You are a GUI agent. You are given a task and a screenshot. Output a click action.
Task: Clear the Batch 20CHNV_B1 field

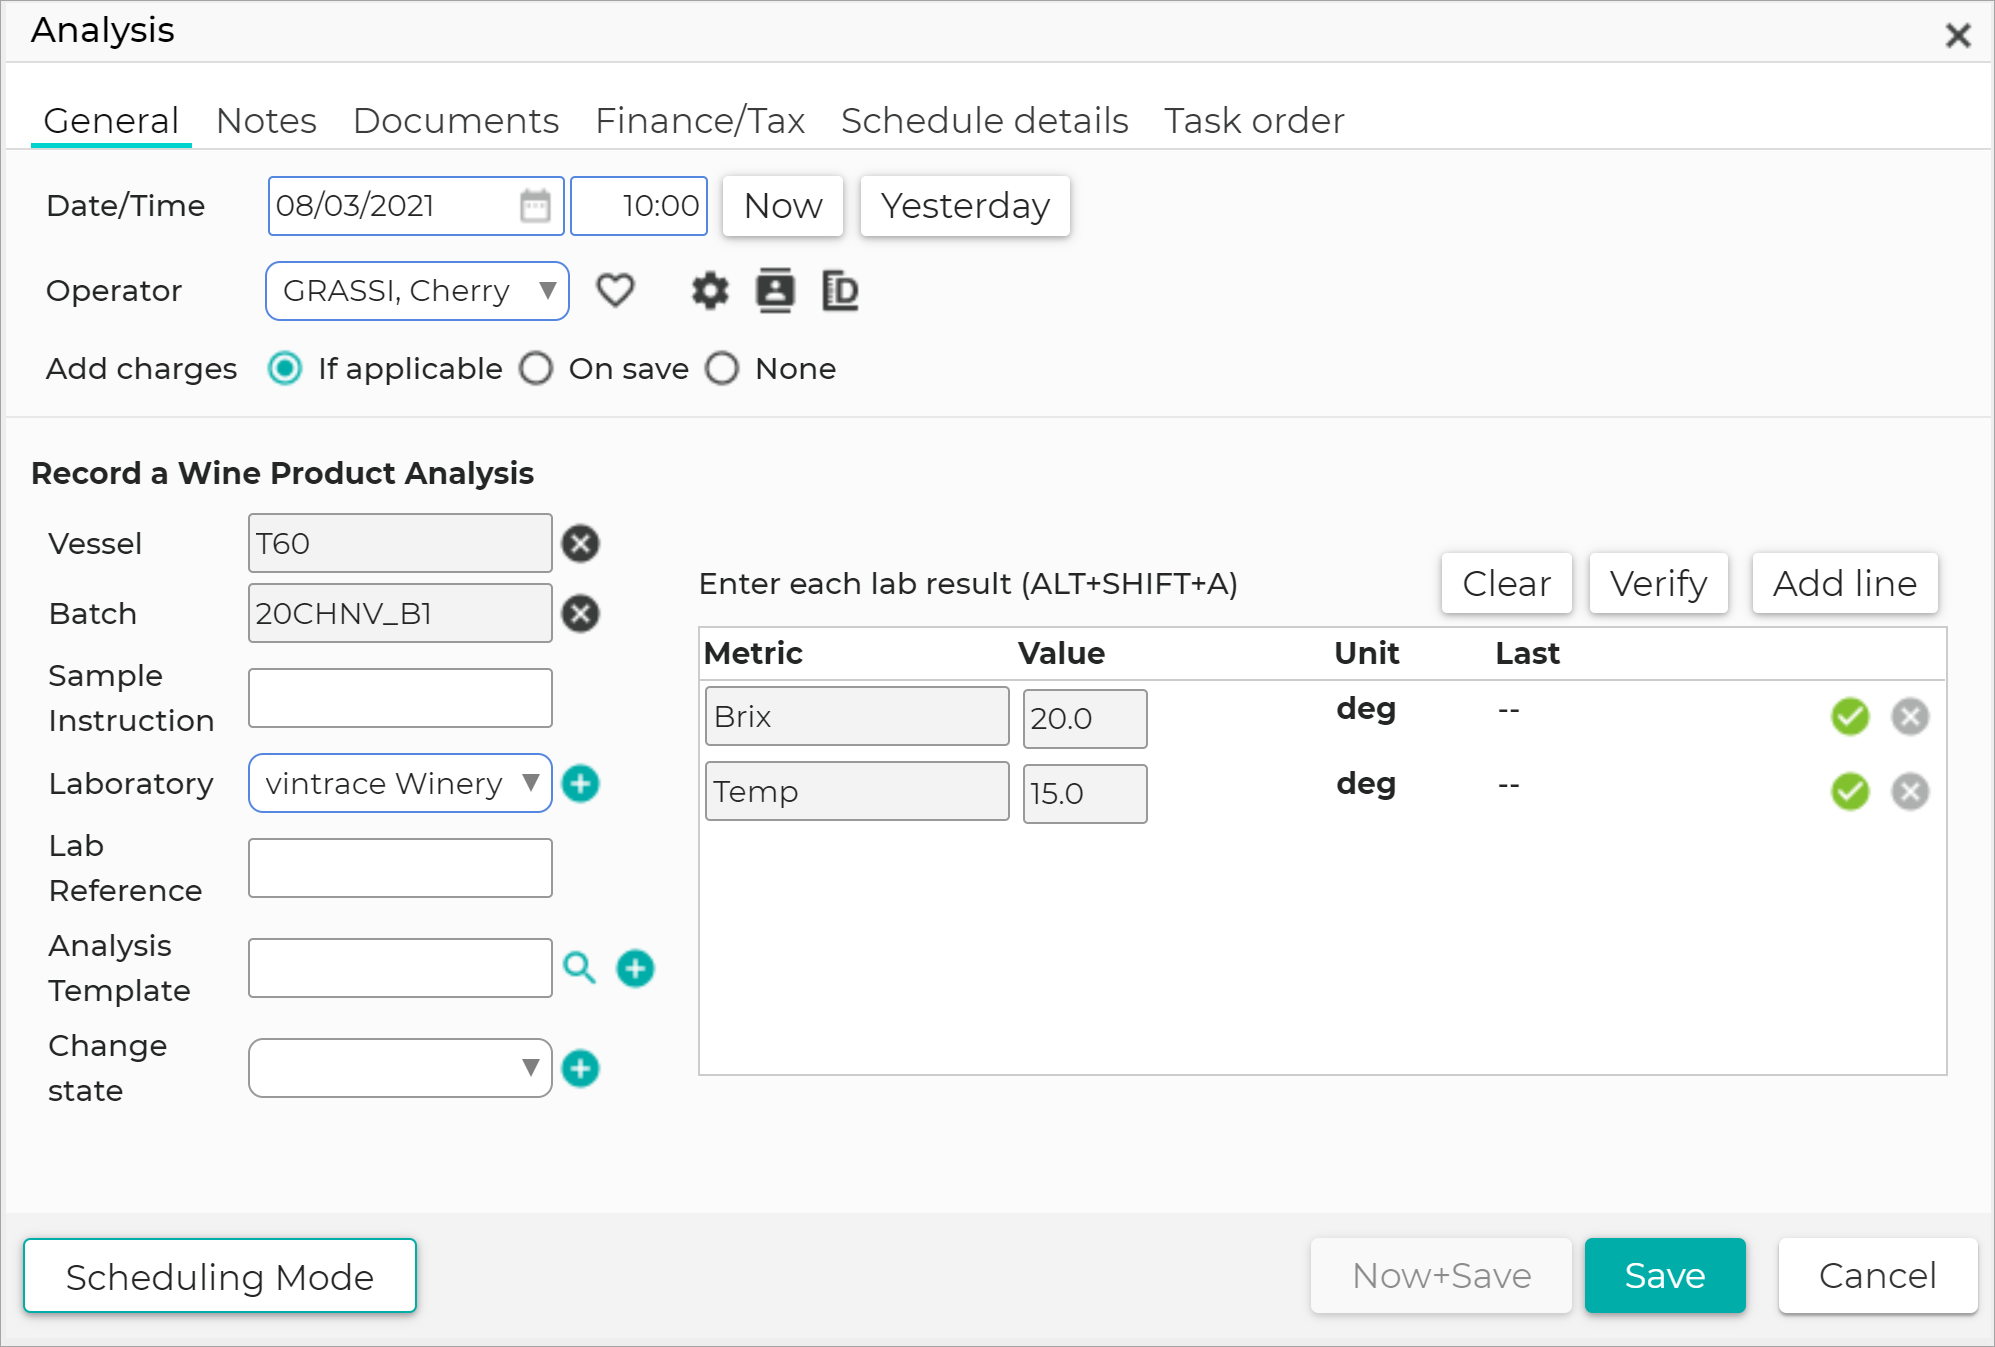pos(580,613)
